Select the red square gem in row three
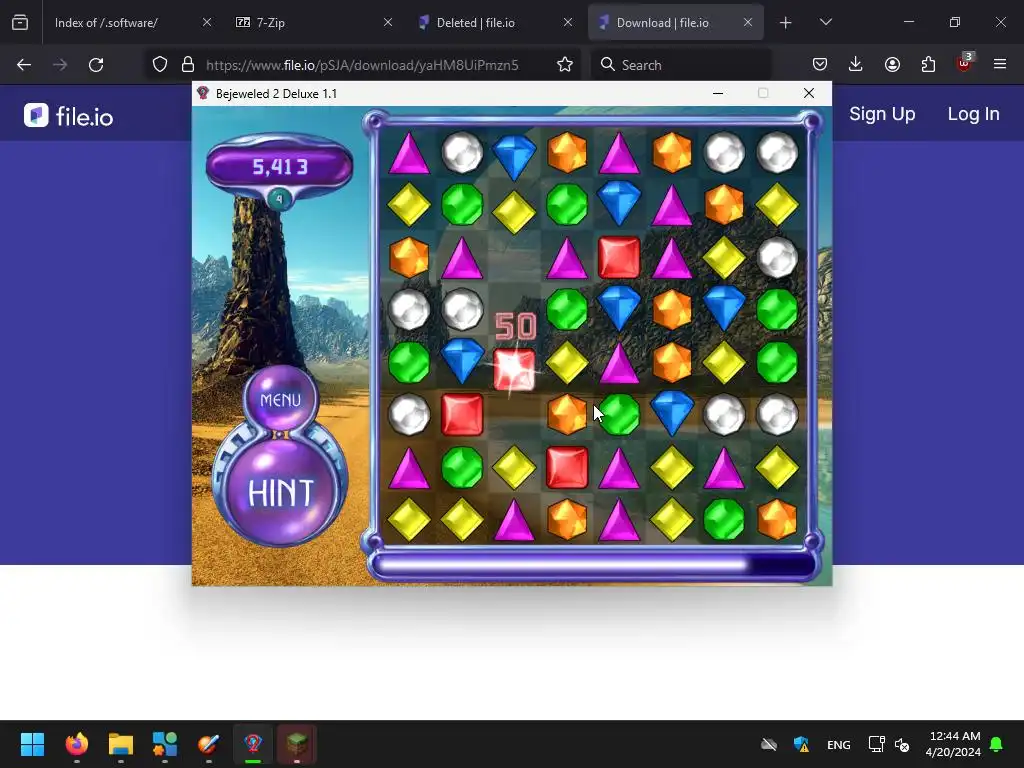This screenshot has width=1024, height=768. [619, 258]
